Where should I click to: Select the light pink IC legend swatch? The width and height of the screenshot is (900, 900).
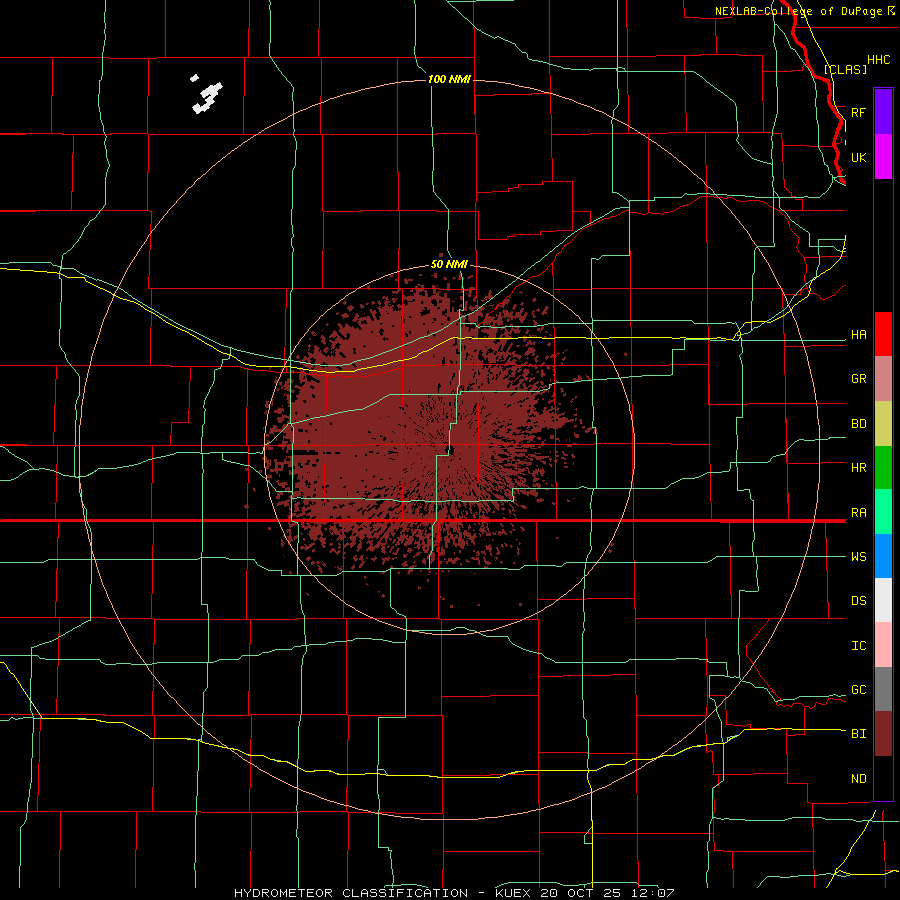click(x=883, y=645)
